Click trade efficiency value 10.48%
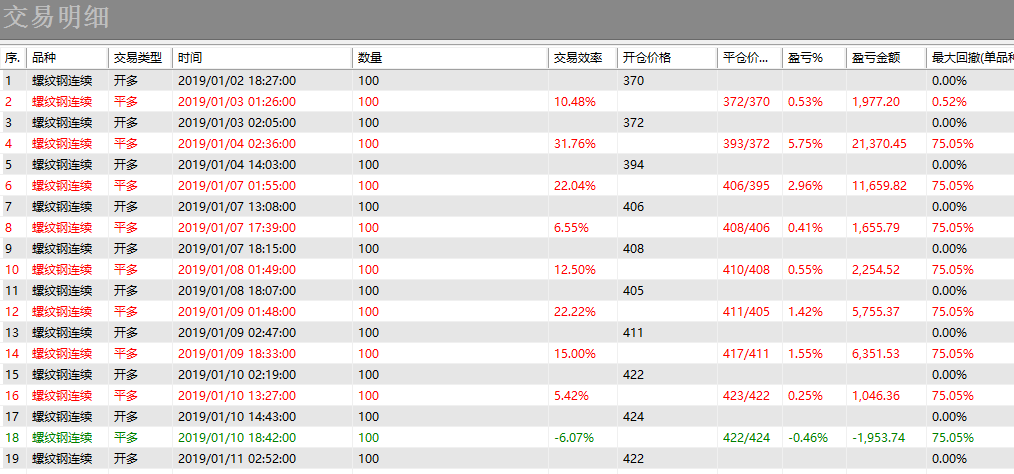This screenshot has height=474, width=1014. [575, 102]
